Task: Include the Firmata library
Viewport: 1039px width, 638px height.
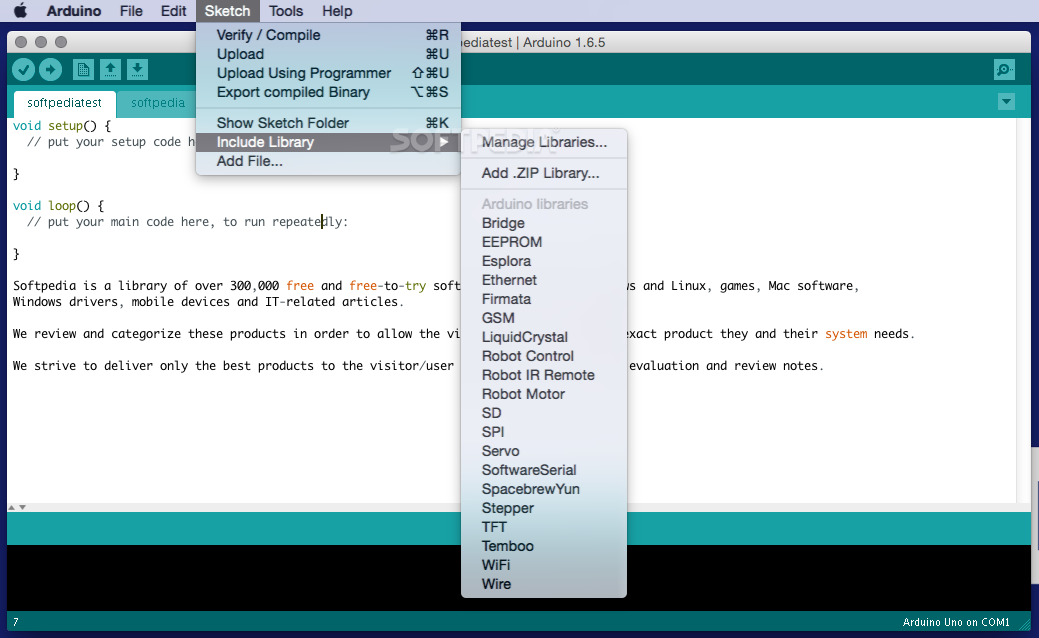Action: 543,299
